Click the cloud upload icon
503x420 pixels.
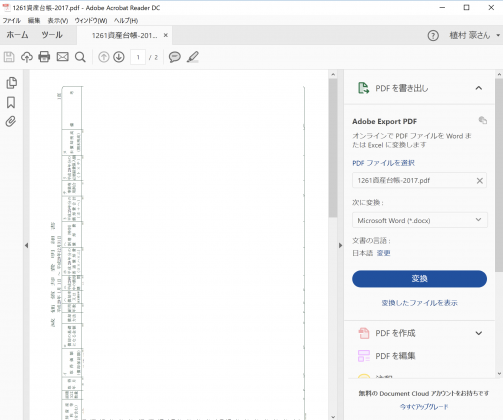(x=27, y=57)
